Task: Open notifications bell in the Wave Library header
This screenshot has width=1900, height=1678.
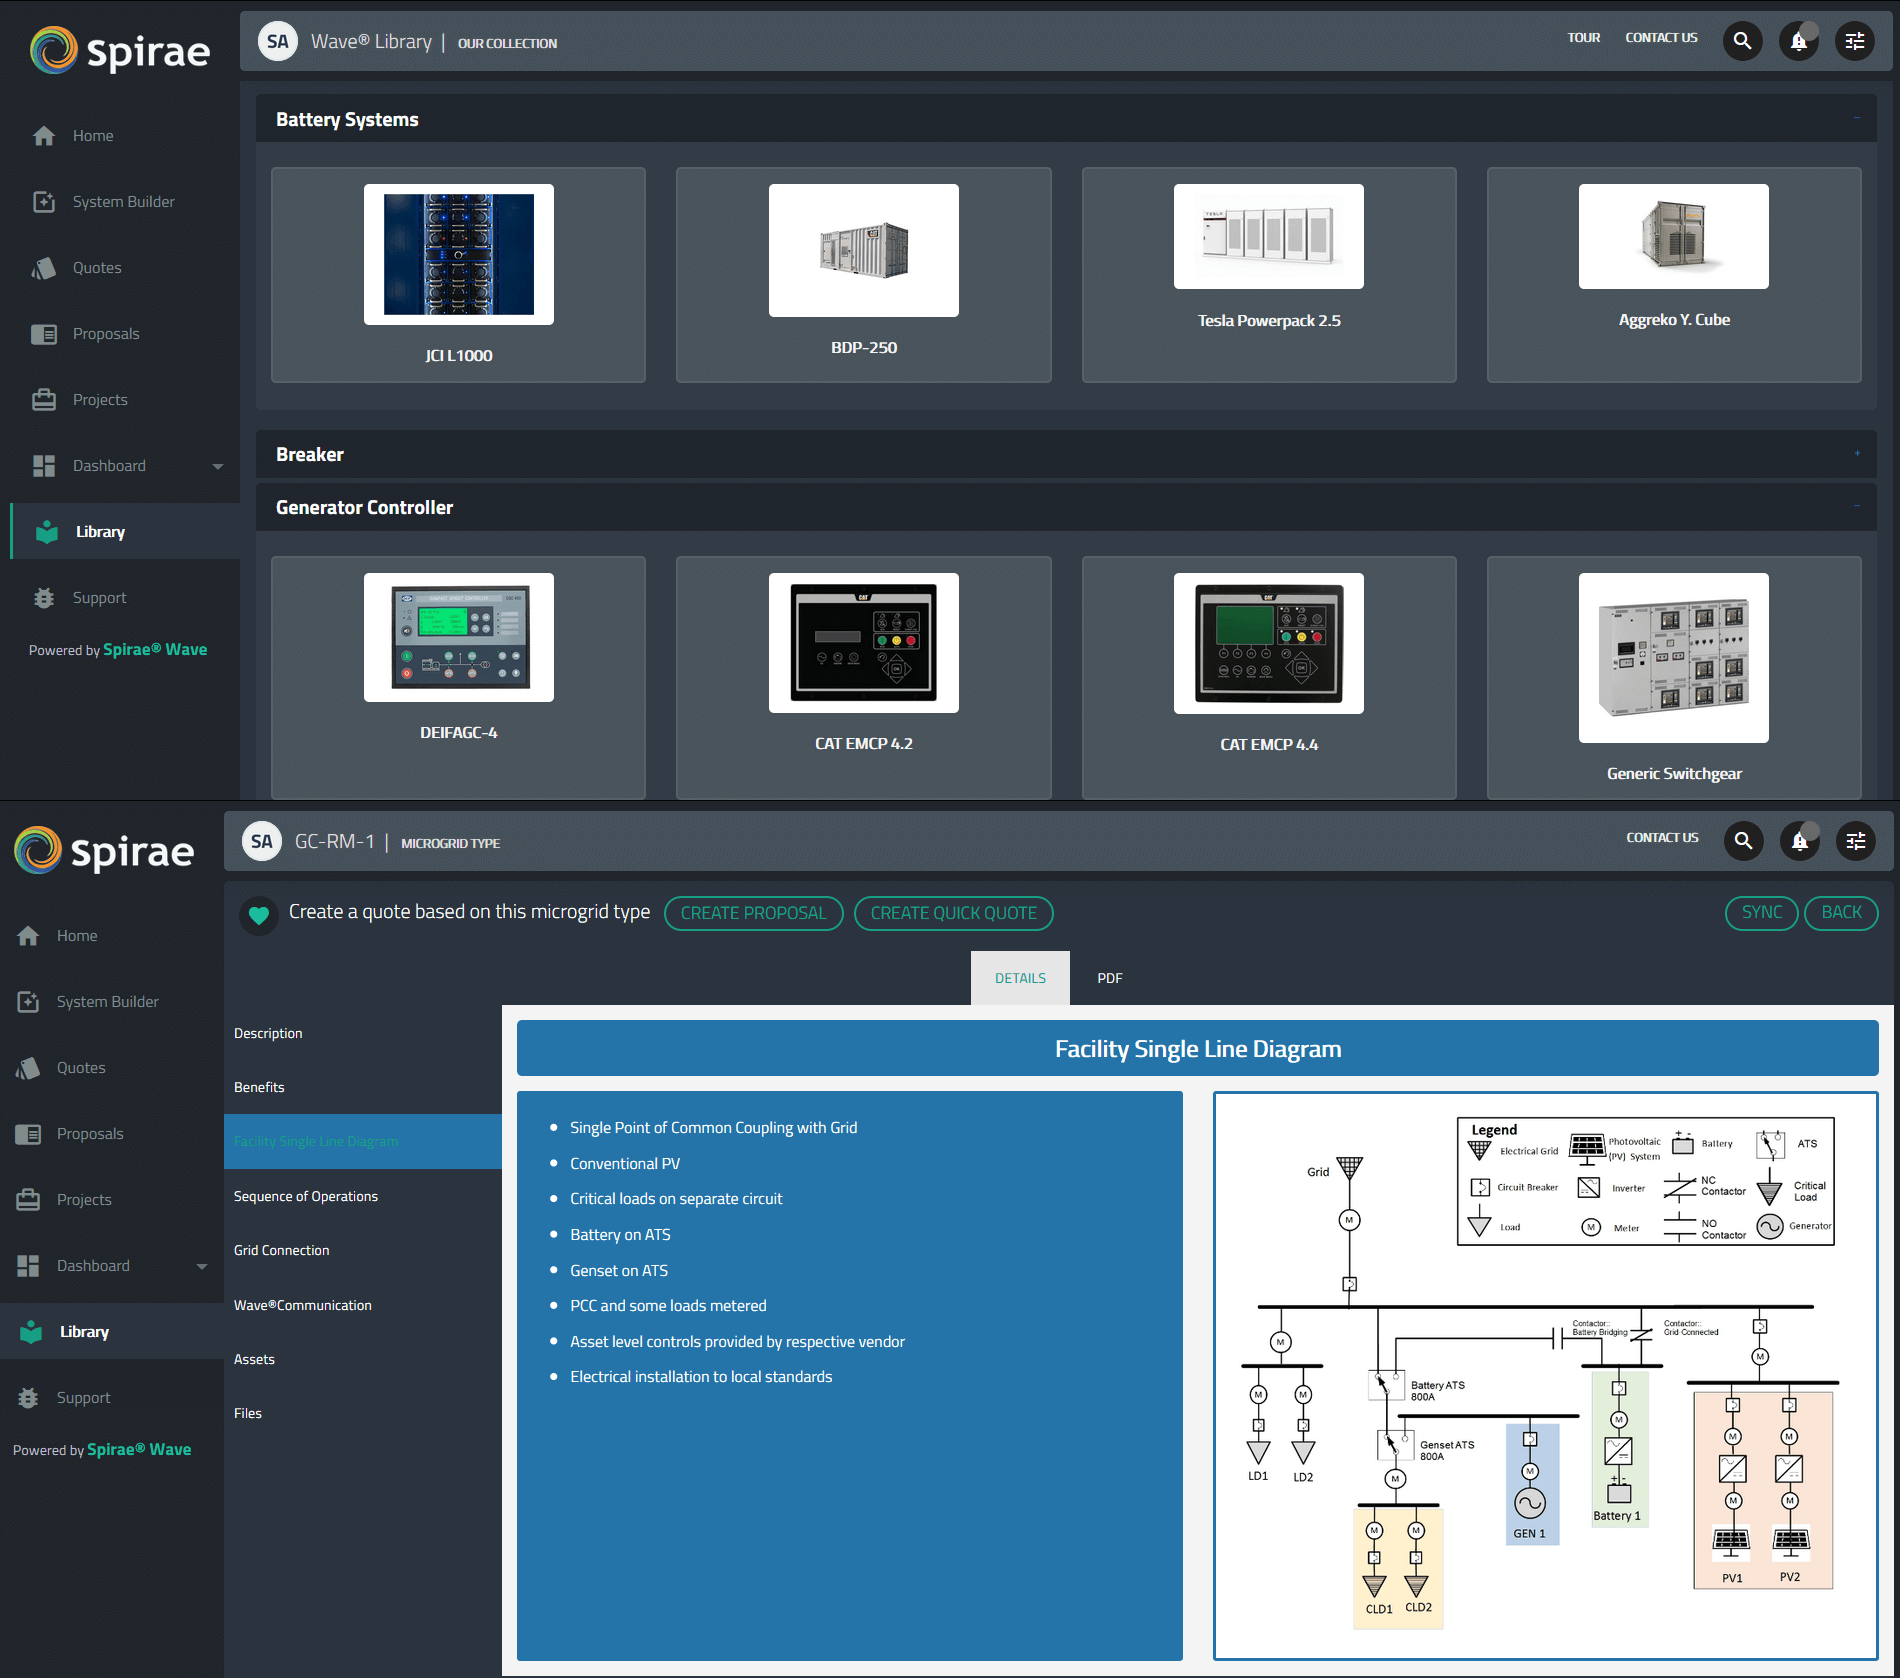Action: tap(1798, 41)
